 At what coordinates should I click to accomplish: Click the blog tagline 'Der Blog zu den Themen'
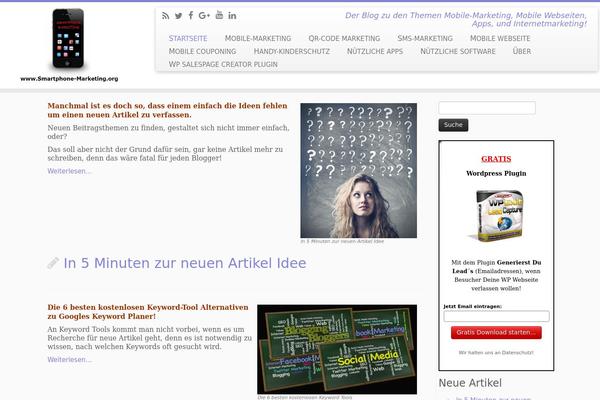click(x=466, y=20)
